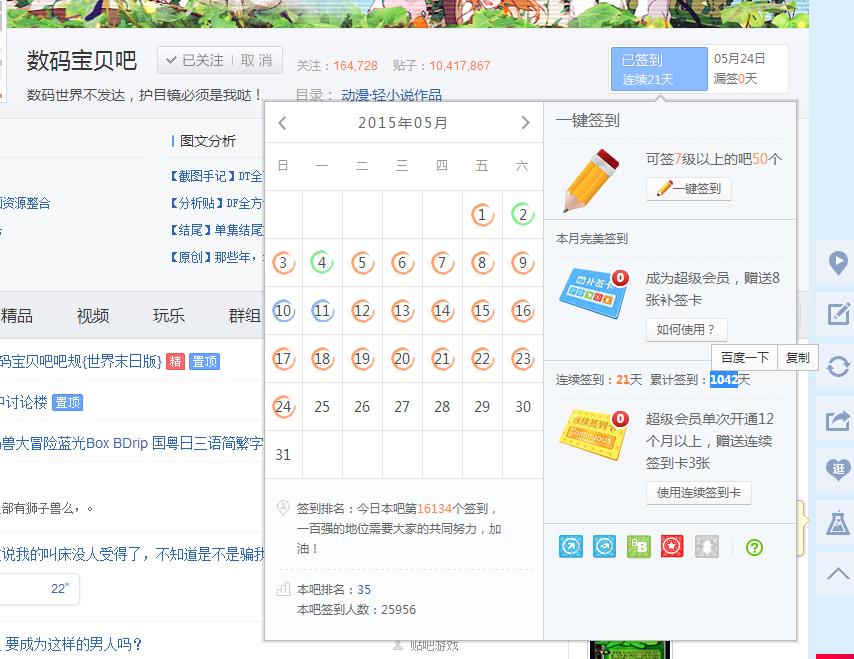This screenshot has width=854, height=659.
Task: Click the gray locked badge icon
Action: click(x=706, y=546)
